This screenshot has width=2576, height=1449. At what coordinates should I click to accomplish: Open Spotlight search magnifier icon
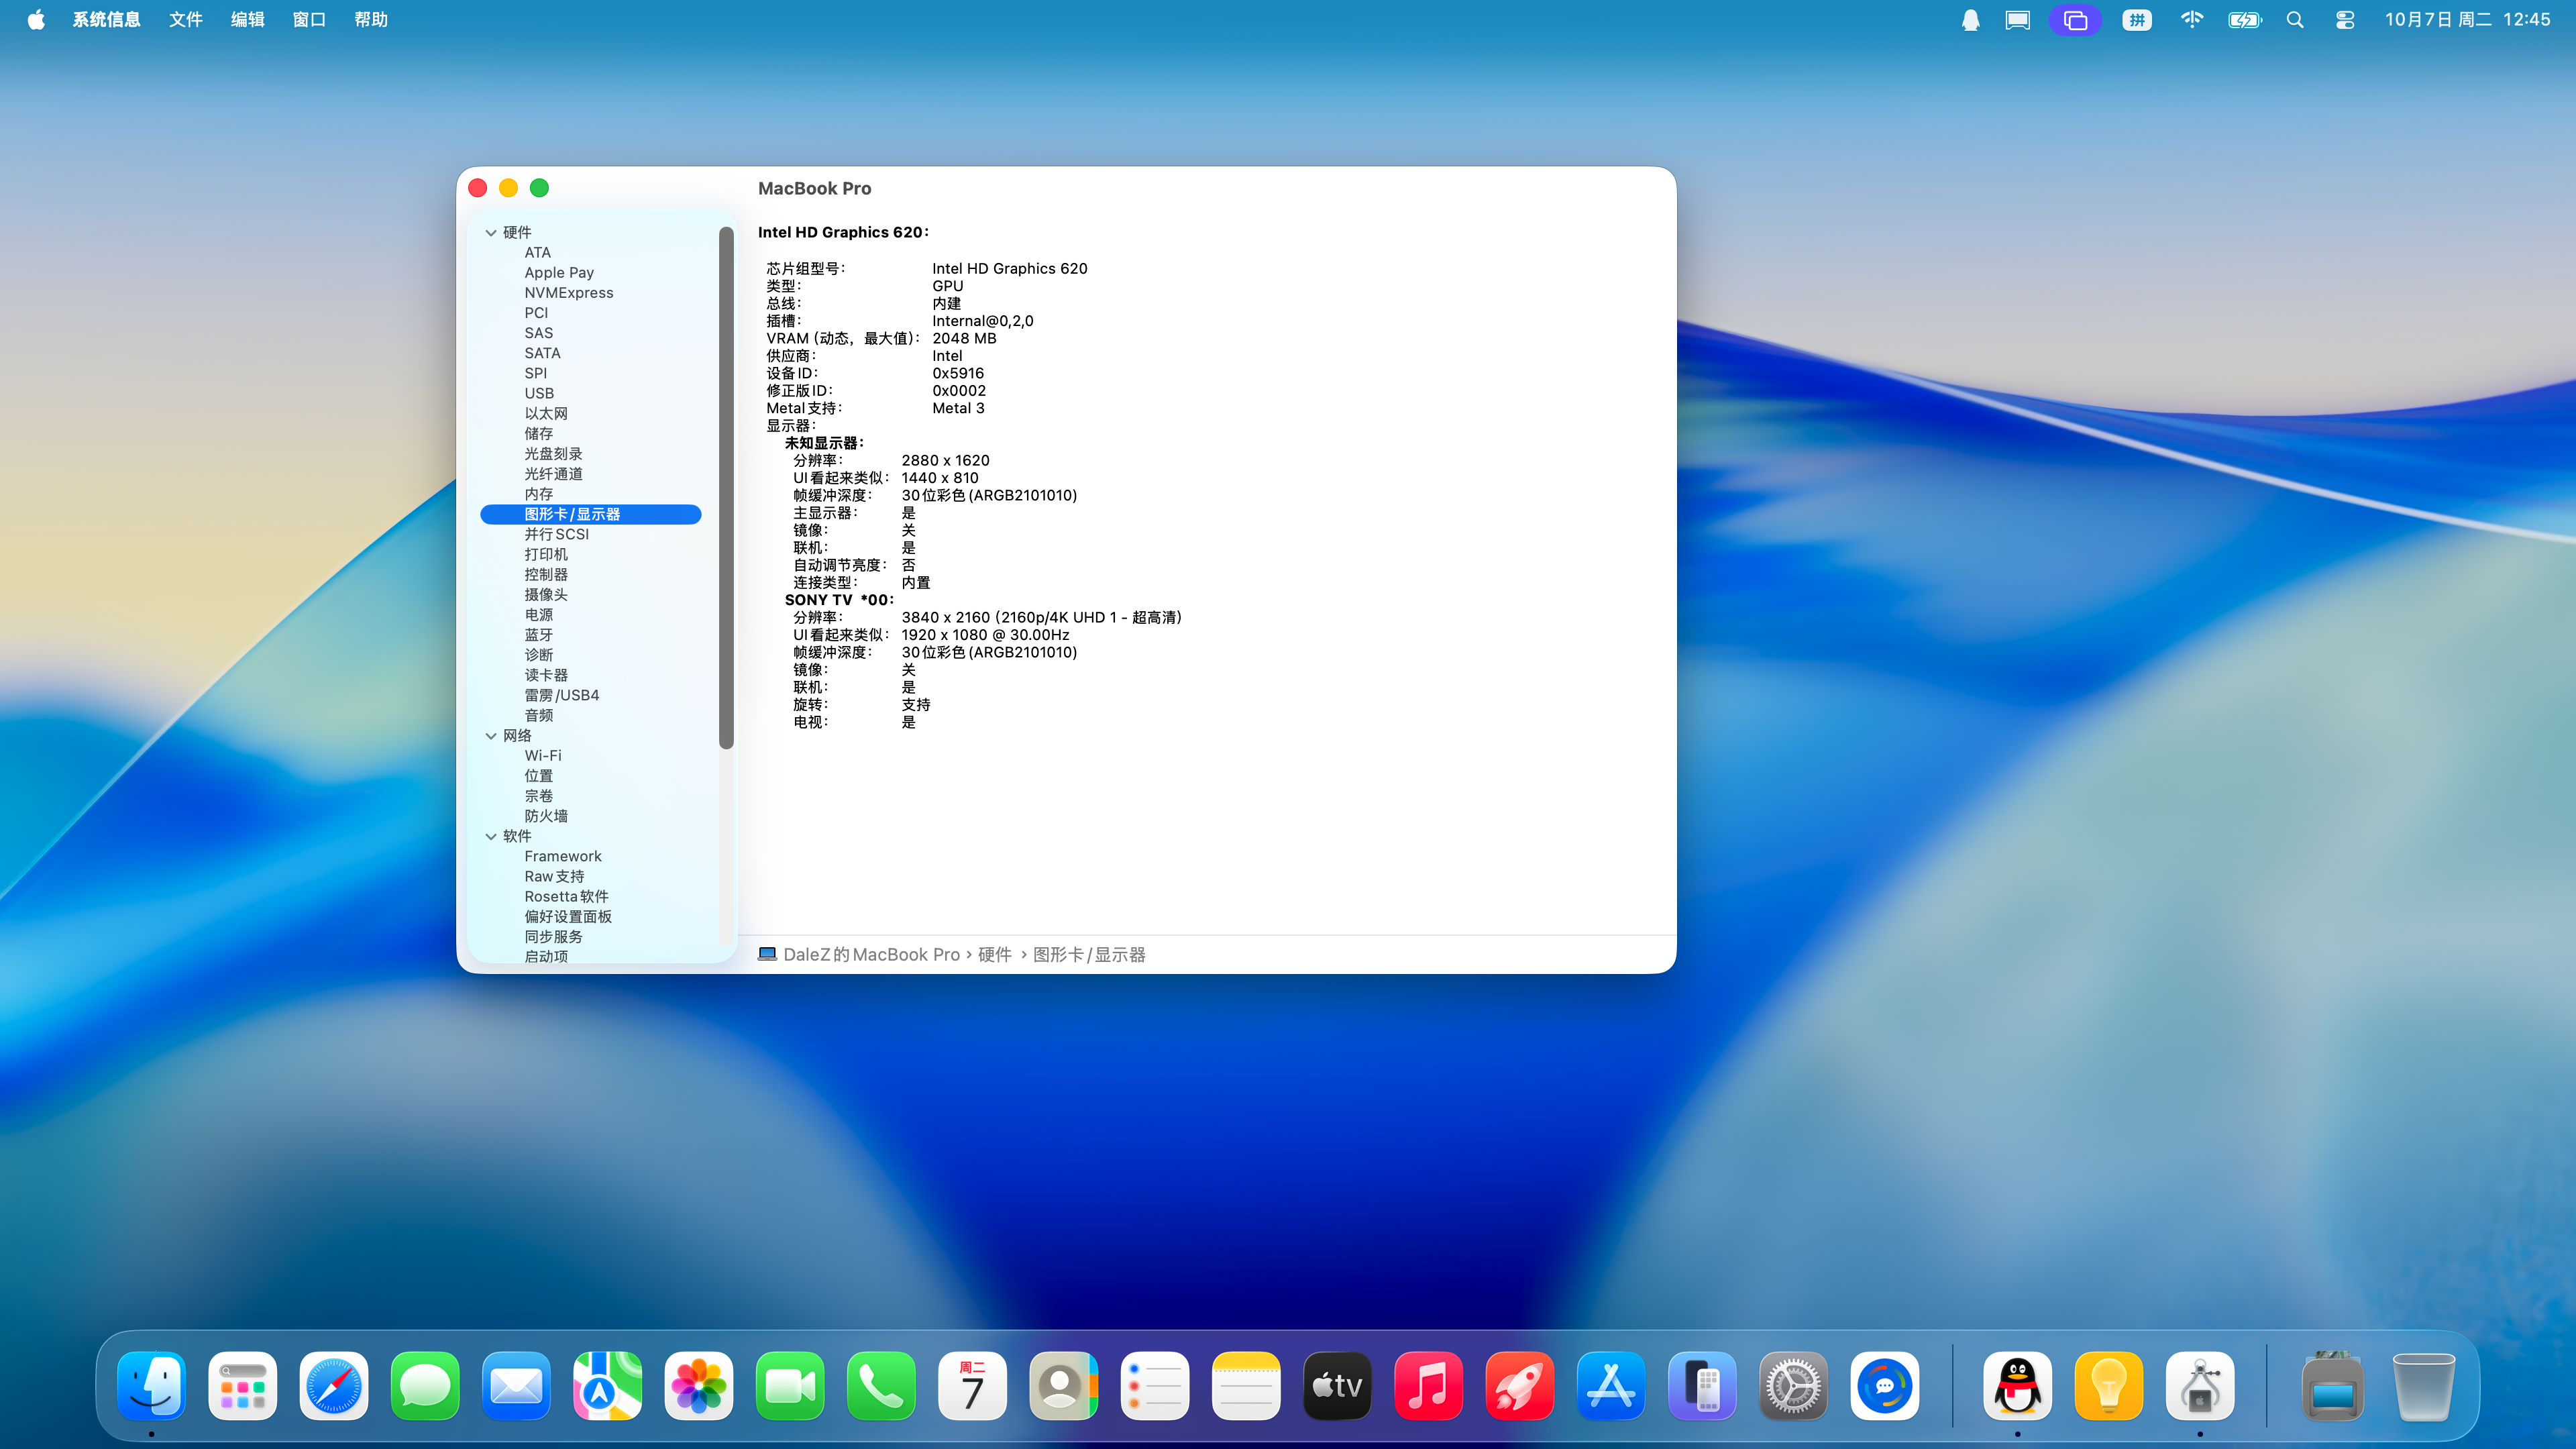(x=2295, y=20)
